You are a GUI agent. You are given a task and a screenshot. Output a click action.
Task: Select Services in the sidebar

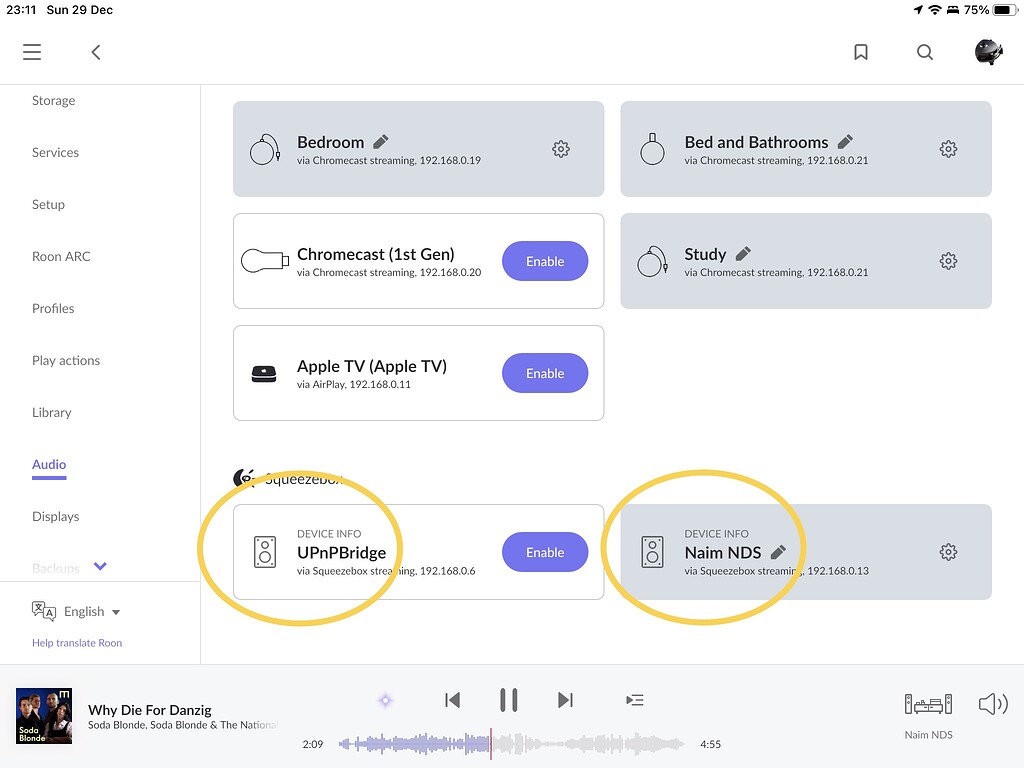tap(55, 152)
